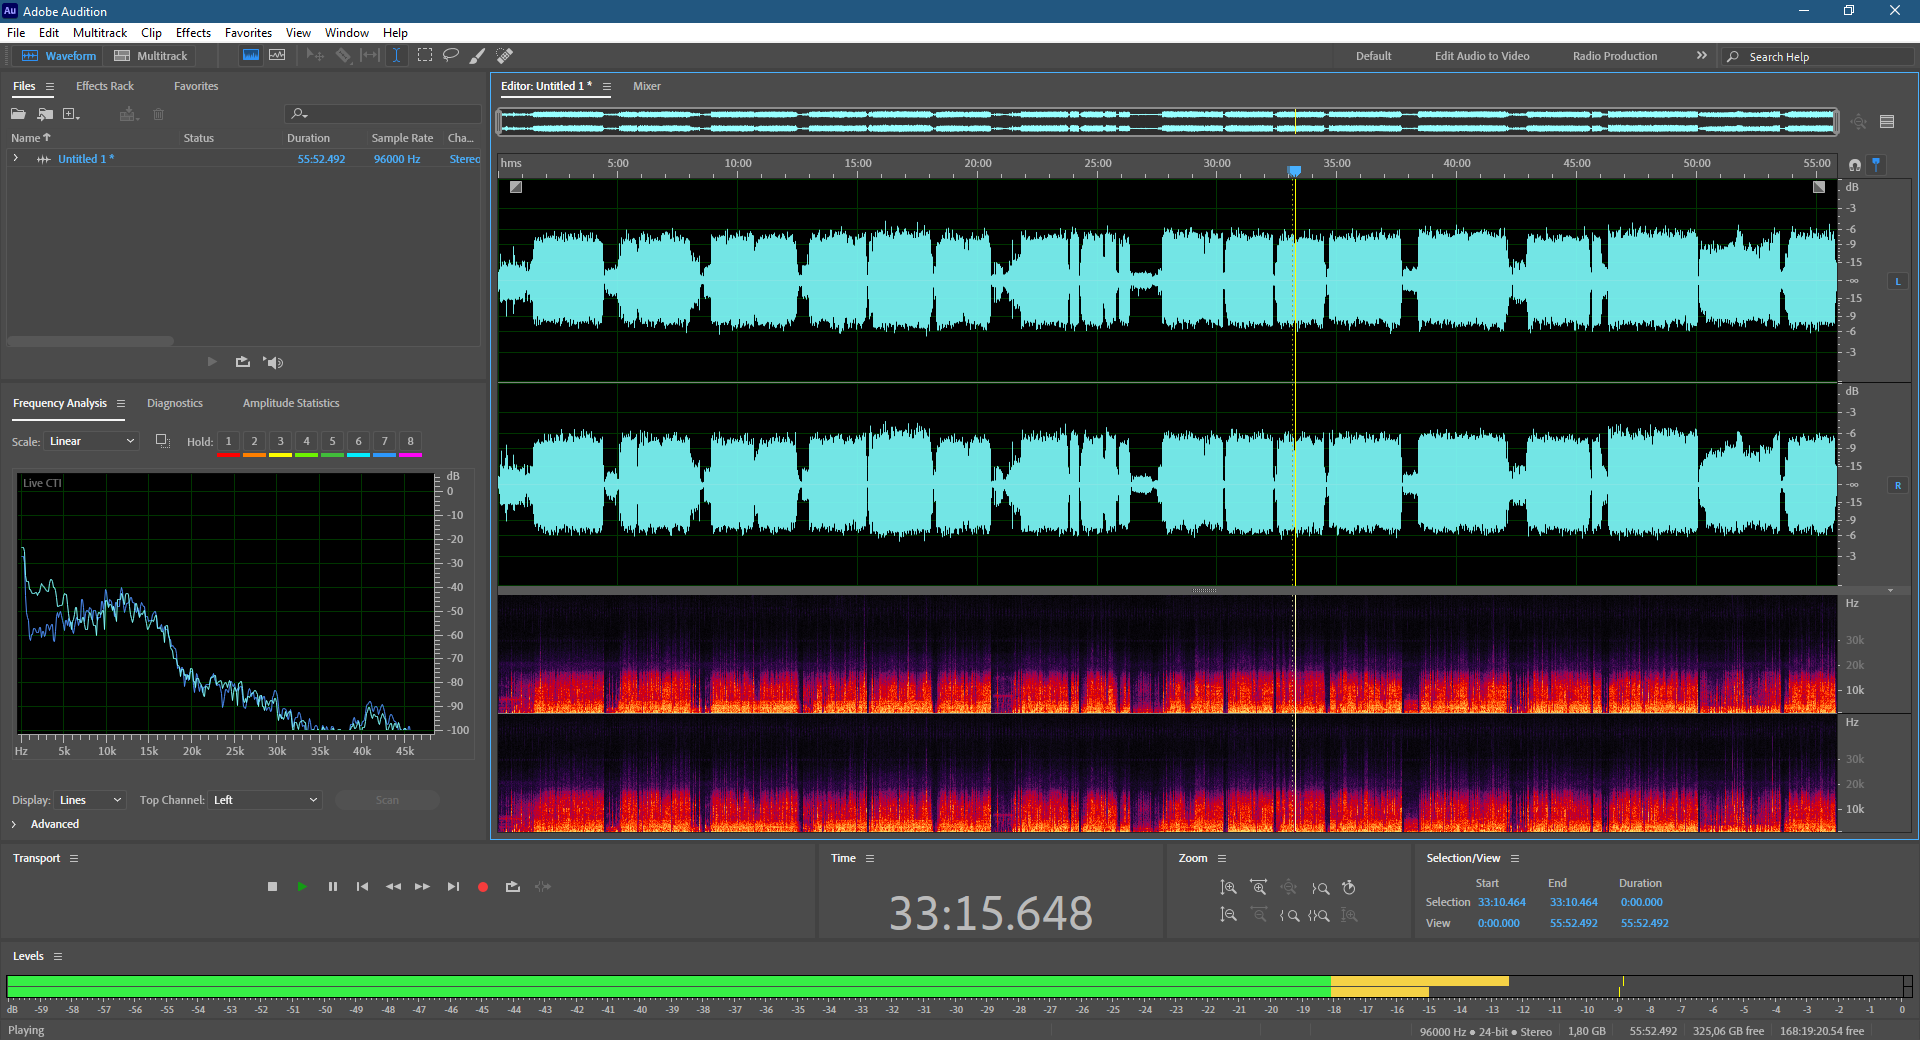
Task: Toggle the Left channel enable button
Action: point(1898,282)
